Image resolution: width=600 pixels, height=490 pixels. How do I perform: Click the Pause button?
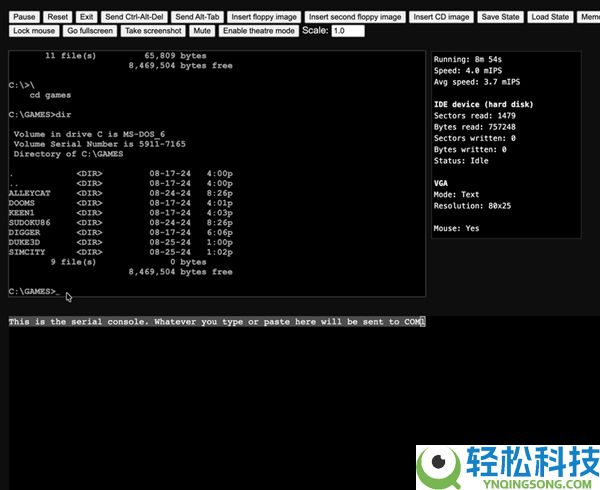(x=25, y=17)
